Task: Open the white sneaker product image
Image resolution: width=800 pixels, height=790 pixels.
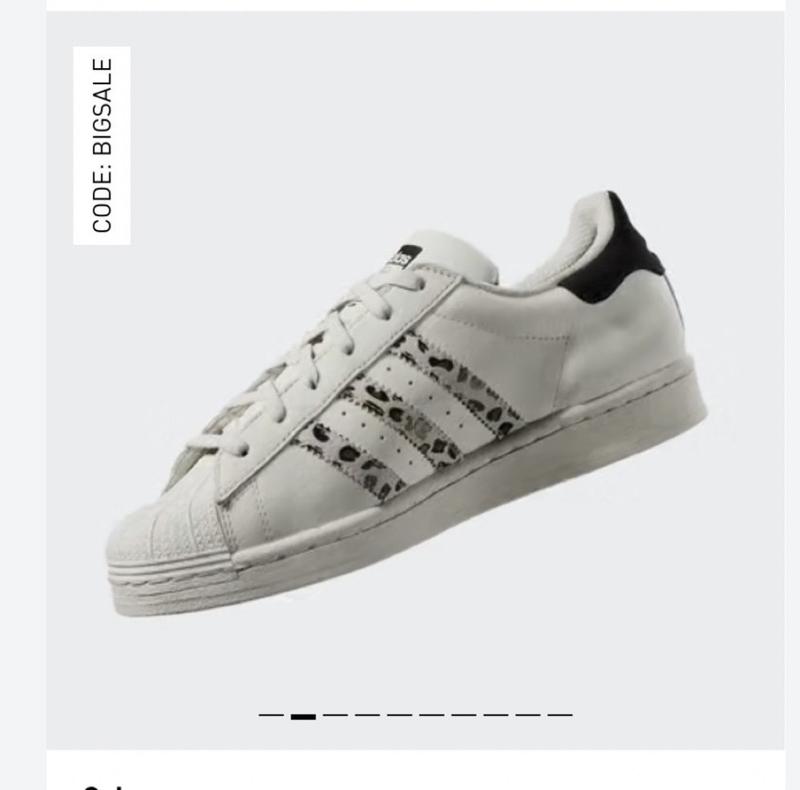Action: click(407, 404)
